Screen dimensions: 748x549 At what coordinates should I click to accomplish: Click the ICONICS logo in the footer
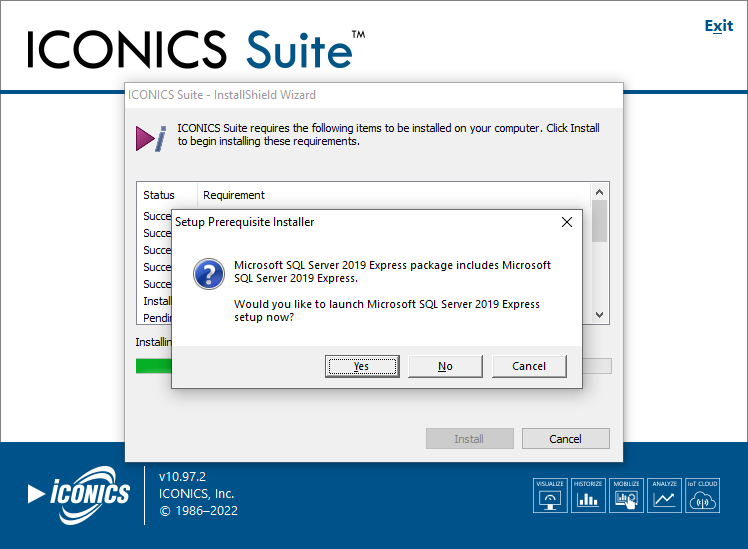point(79,495)
